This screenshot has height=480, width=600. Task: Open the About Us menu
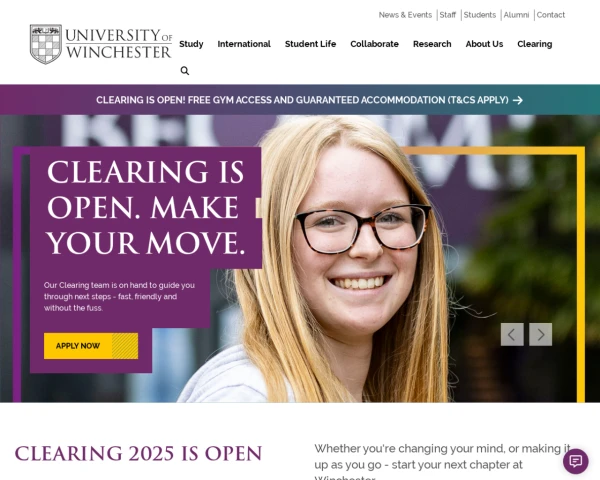pos(484,44)
